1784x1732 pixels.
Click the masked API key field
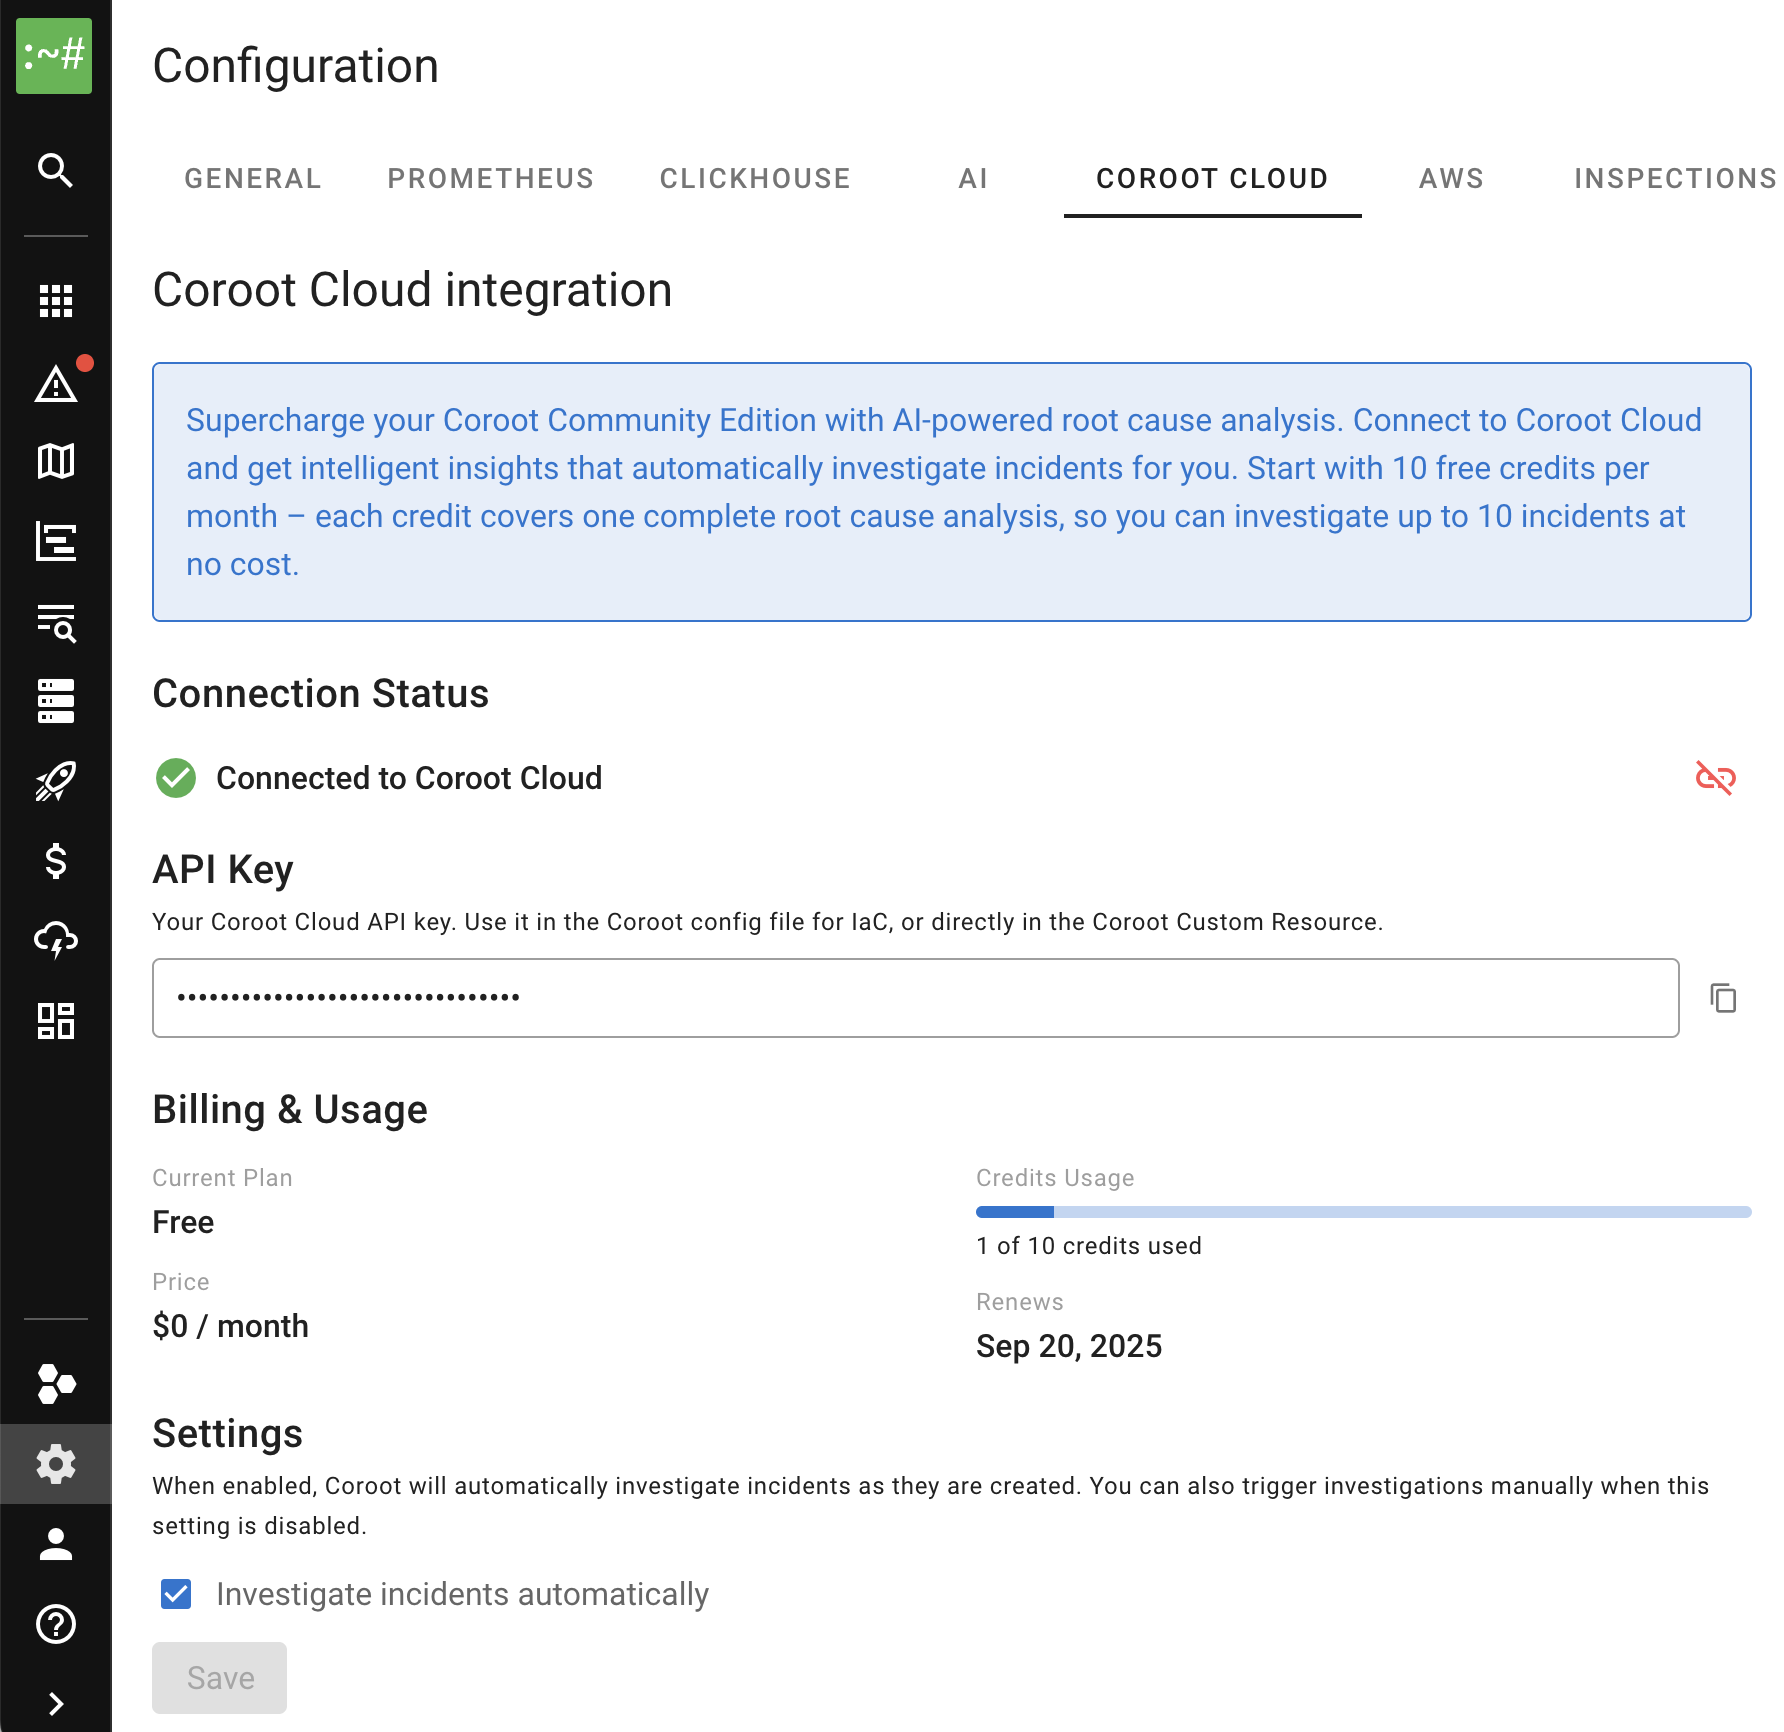(x=916, y=998)
